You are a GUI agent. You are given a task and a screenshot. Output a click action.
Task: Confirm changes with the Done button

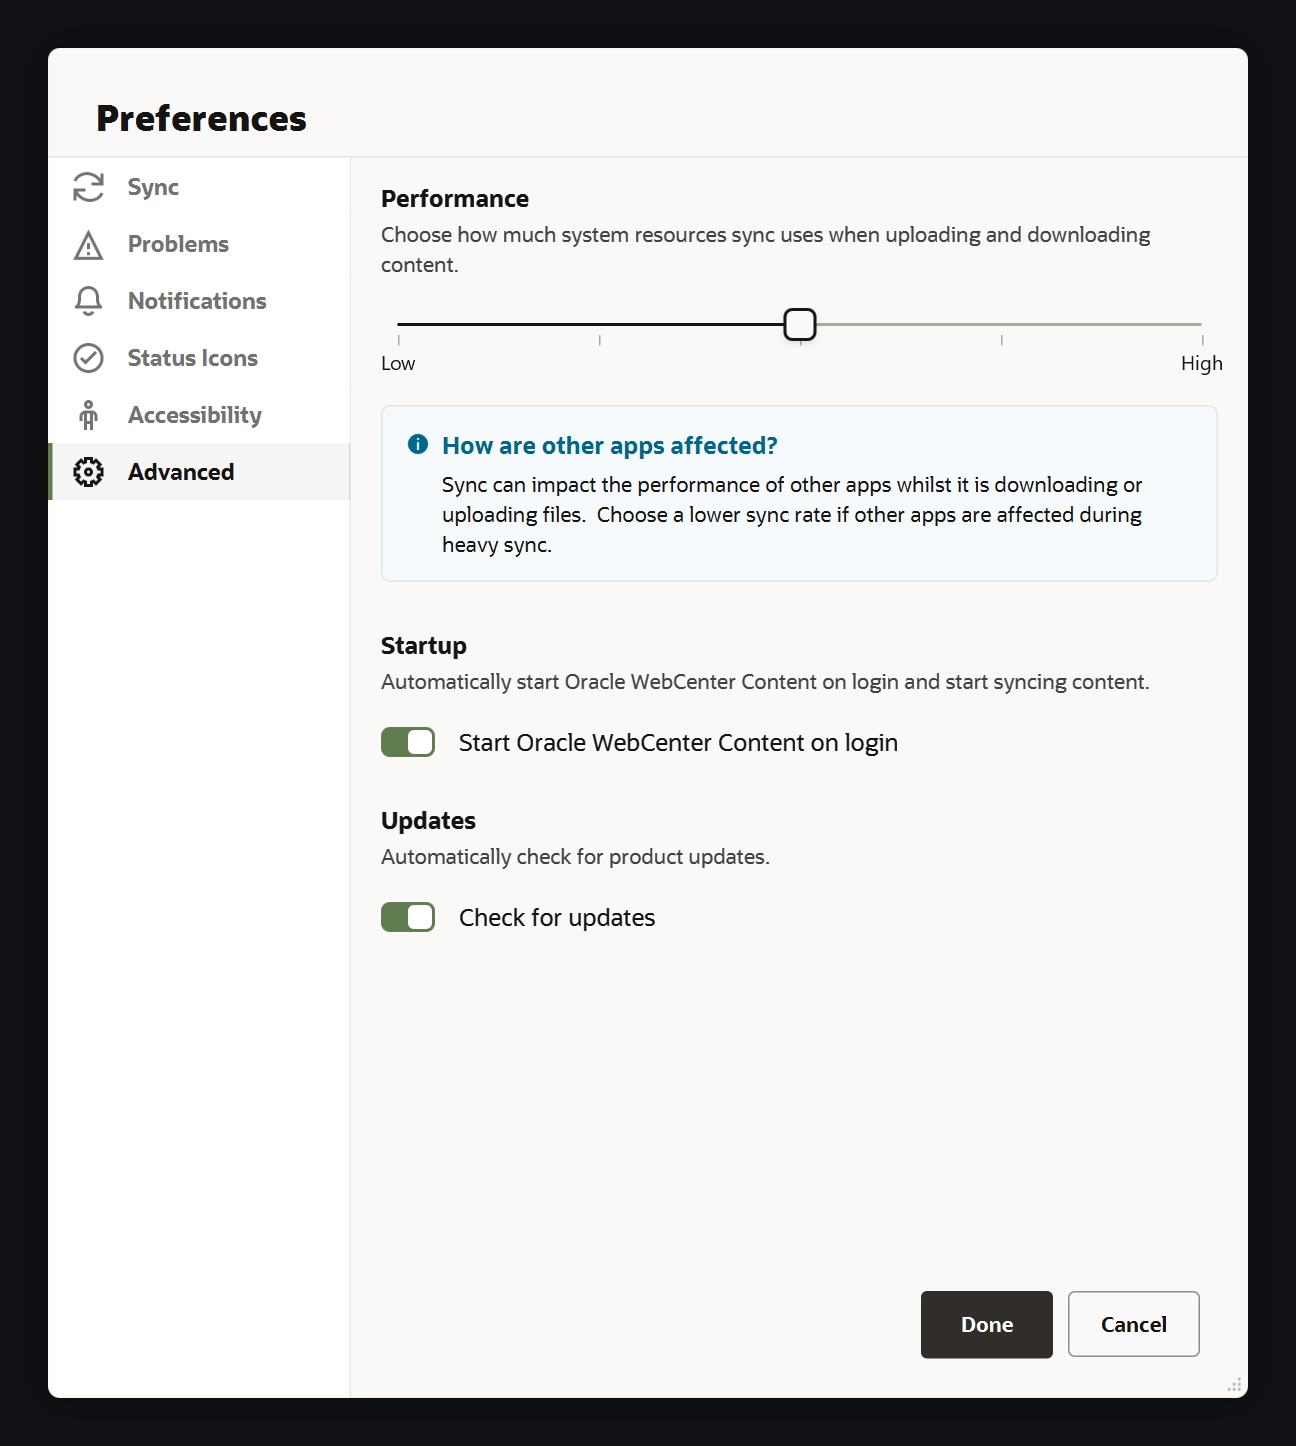click(986, 1324)
